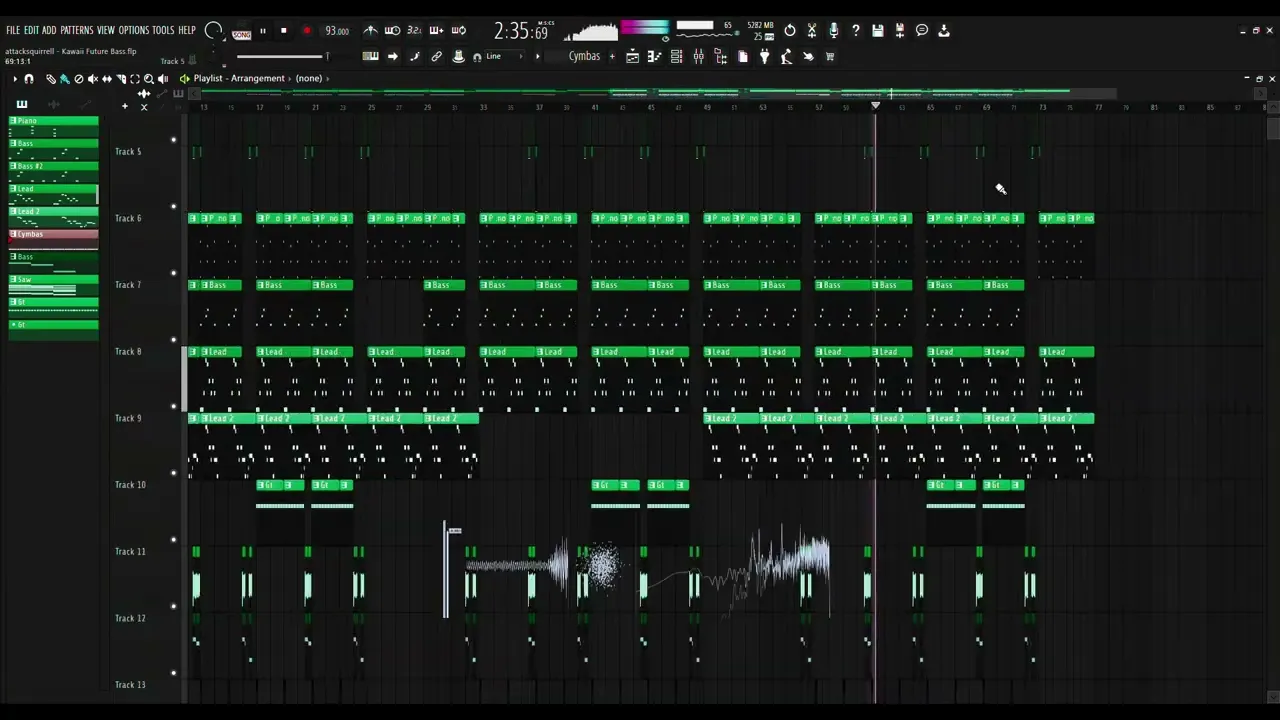
Task: Open the speech bubble news icon
Action: tap(922, 31)
